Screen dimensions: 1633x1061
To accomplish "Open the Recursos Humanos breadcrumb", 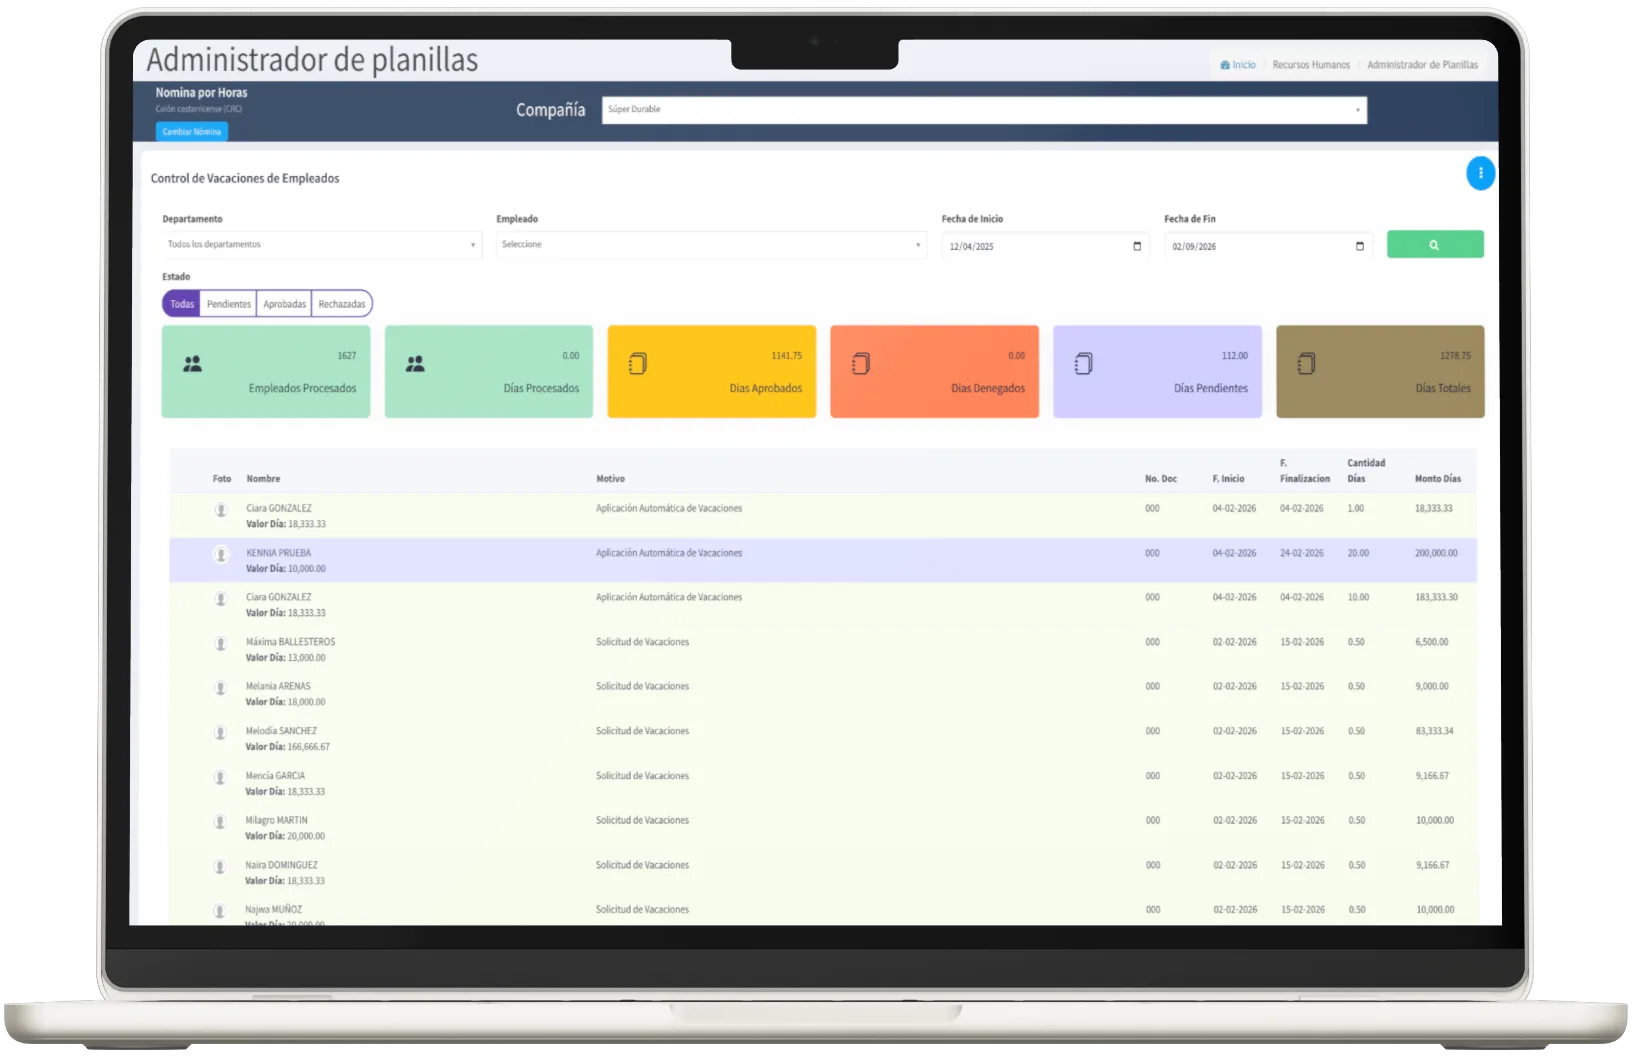I will point(1311,65).
